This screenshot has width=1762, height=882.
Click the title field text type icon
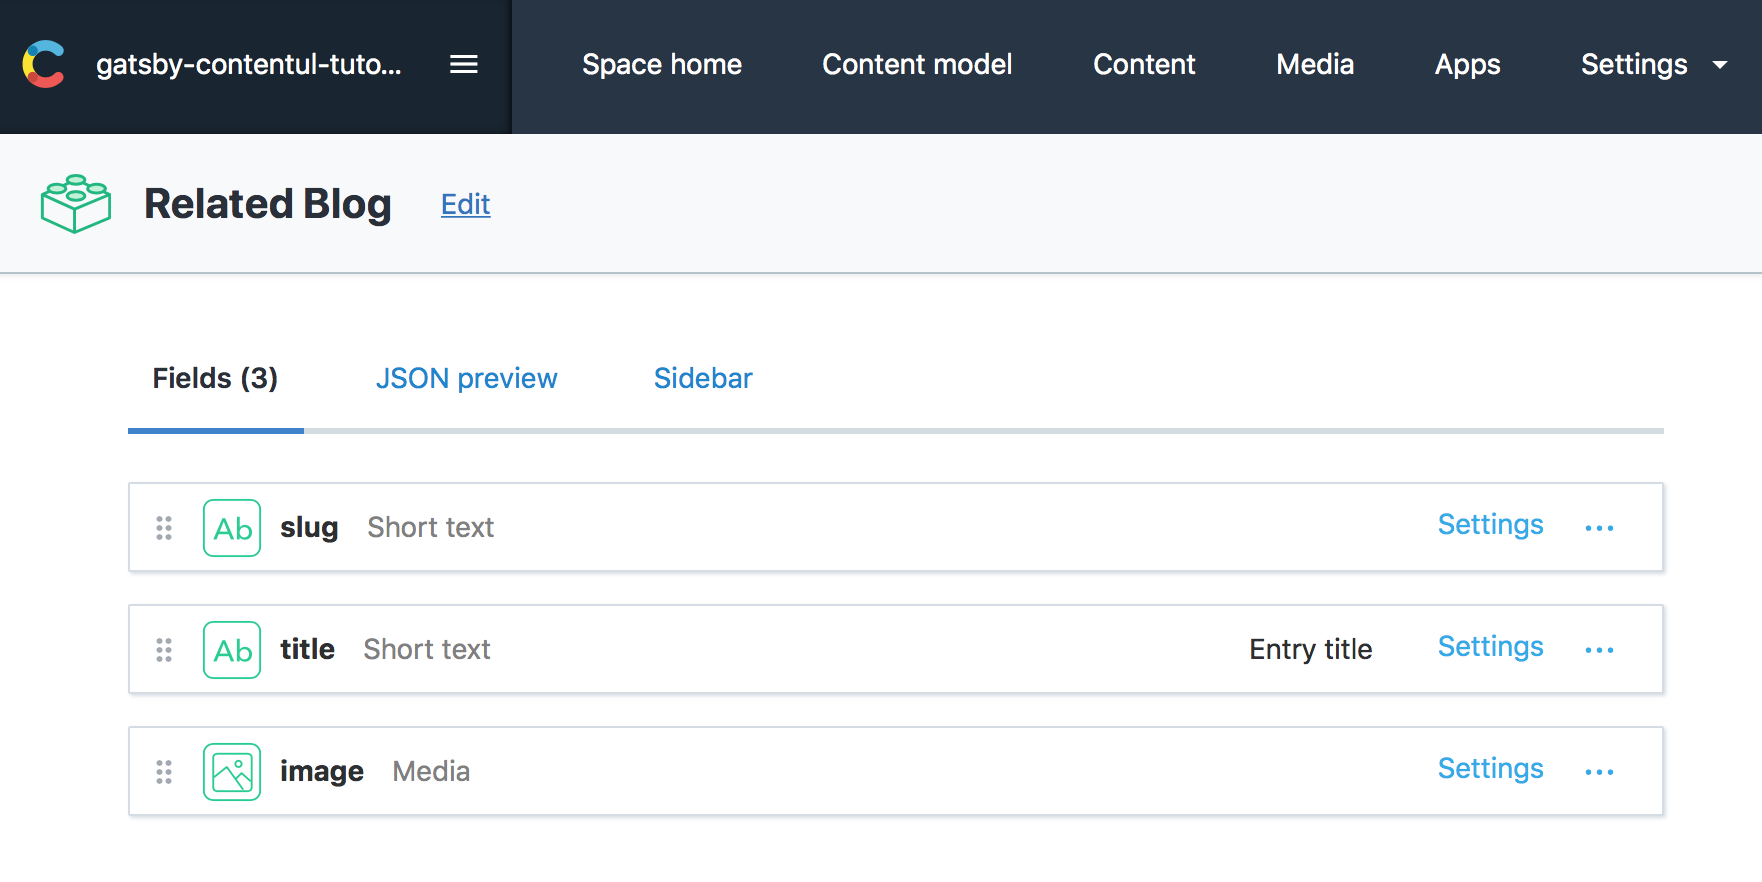tap(232, 650)
